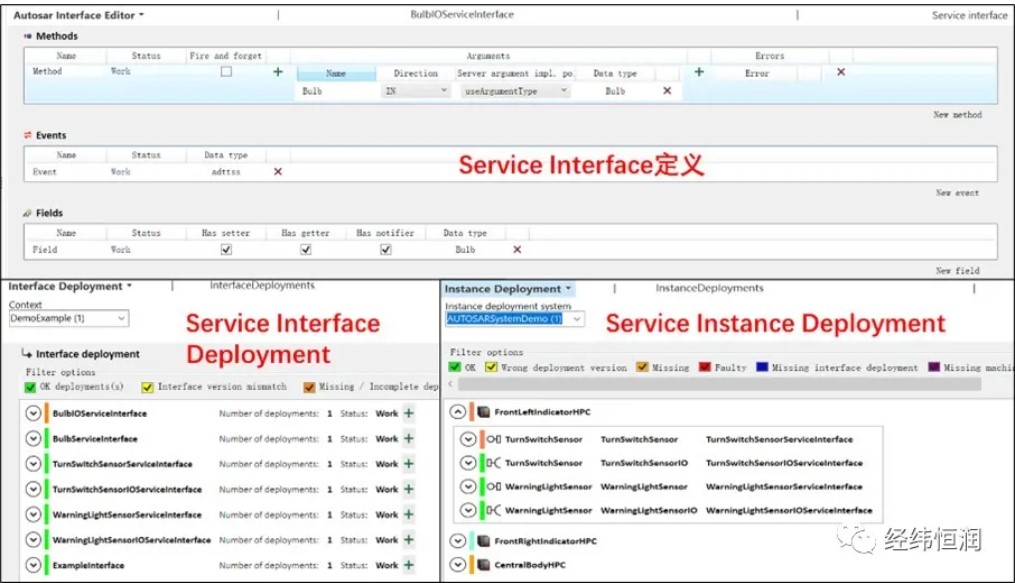Image resolution: width=1015 pixels, height=583 pixels.
Task: Uncheck Has notifier for the Field entry
Action: (385, 249)
